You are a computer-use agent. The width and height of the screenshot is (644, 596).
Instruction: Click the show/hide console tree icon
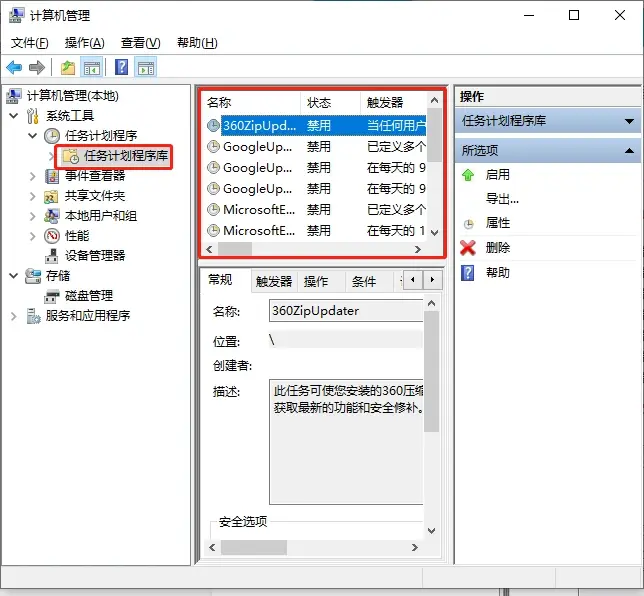click(x=92, y=68)
